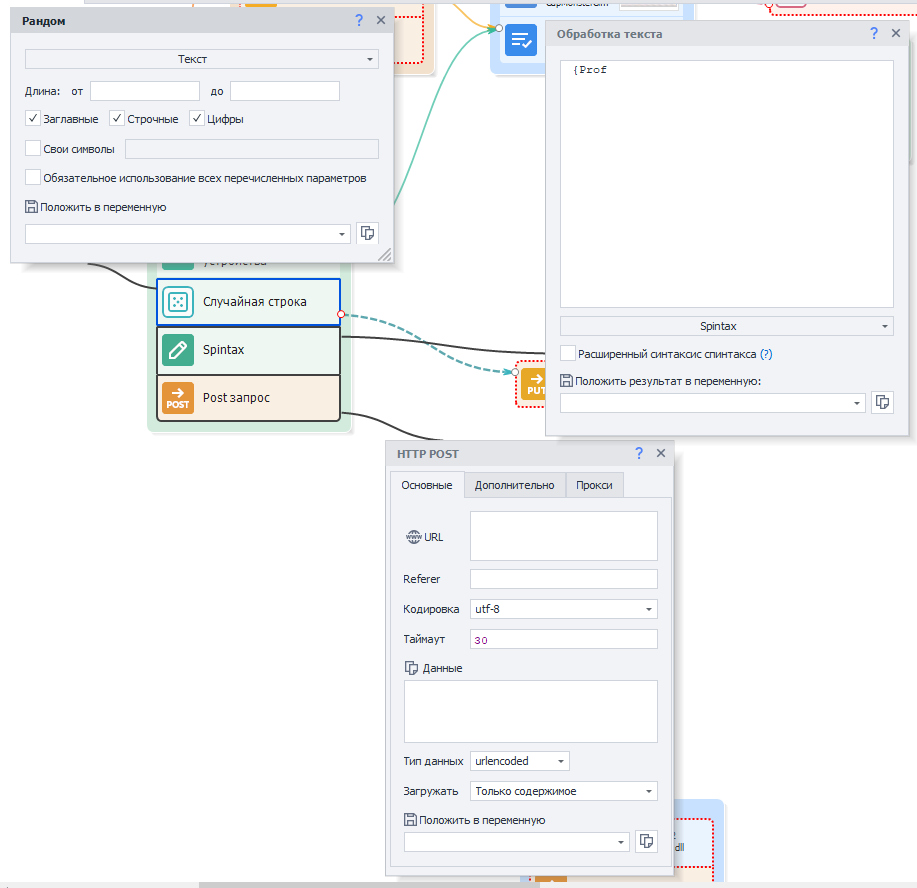The height and width of the screenshot is (888, 917).
Task: Click the dice icon of Случайная строка
Action: [178, 302]
